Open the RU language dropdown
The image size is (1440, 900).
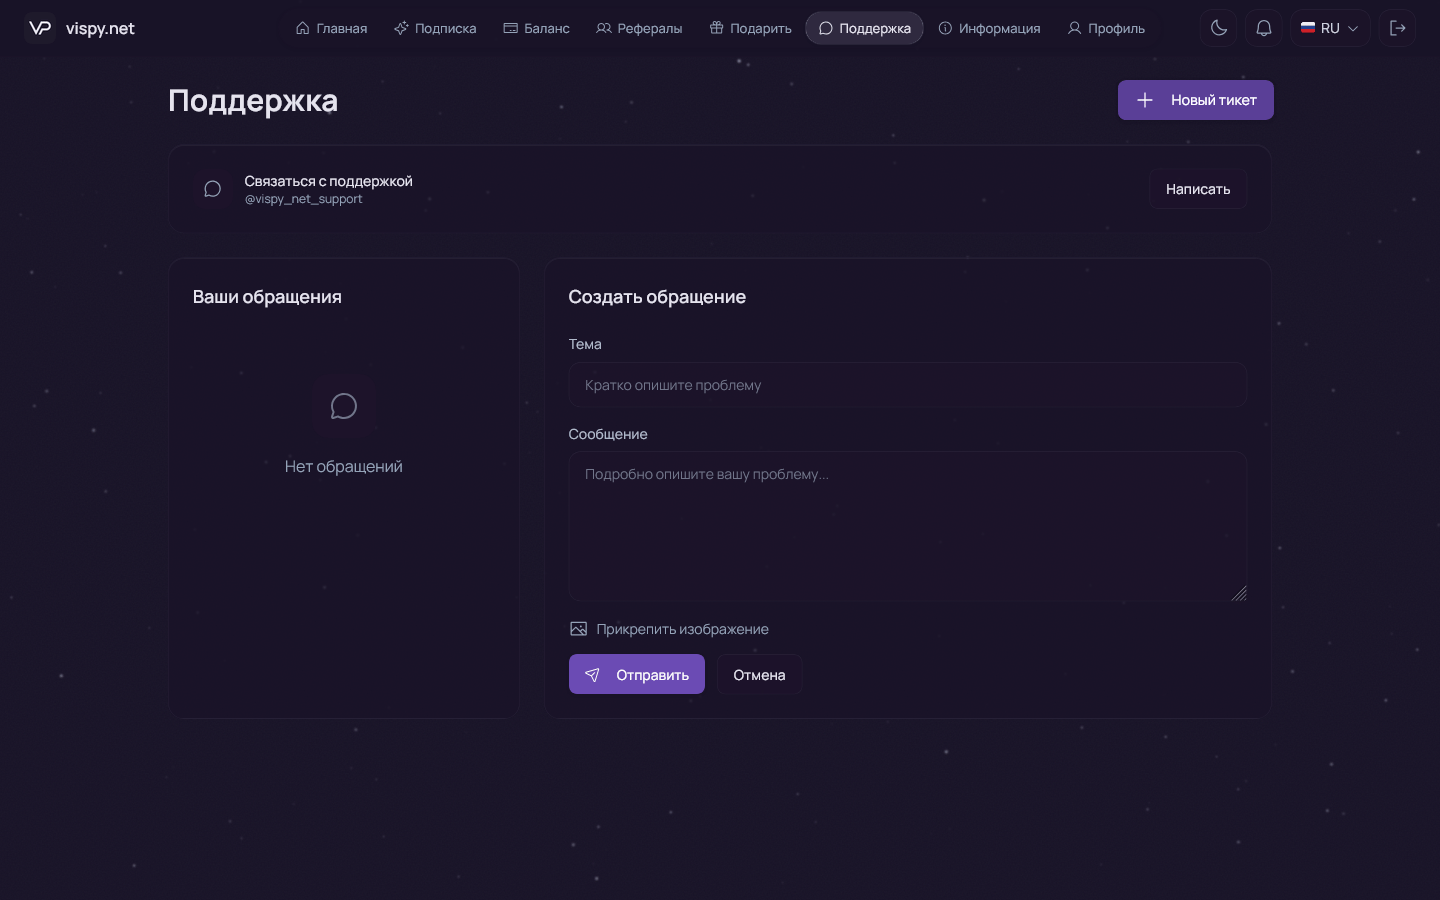tap(1330, 28)
